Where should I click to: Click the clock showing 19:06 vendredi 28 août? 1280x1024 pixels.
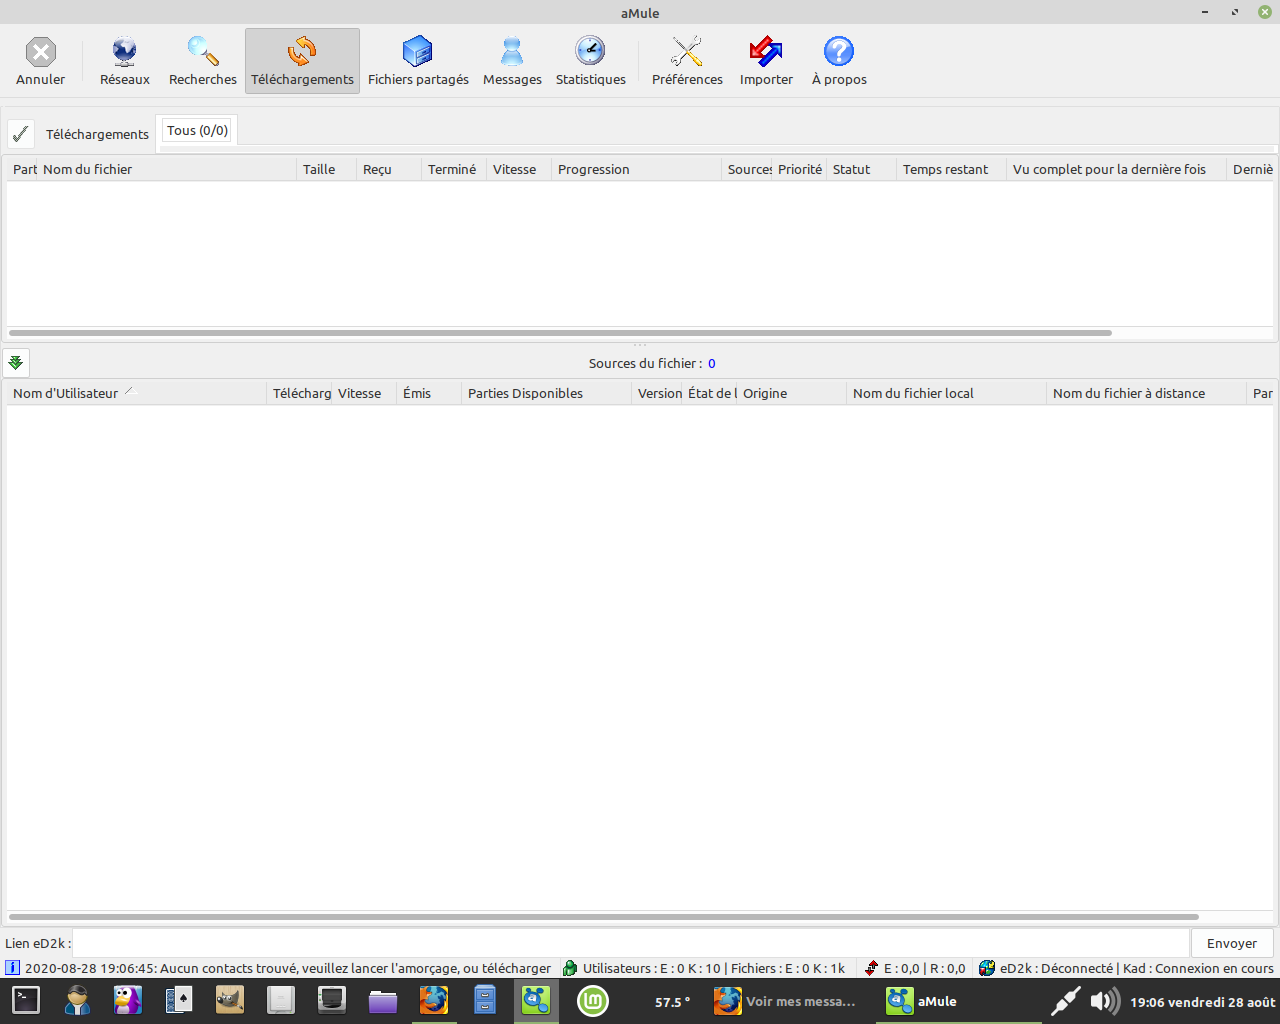[1203, 1002]
